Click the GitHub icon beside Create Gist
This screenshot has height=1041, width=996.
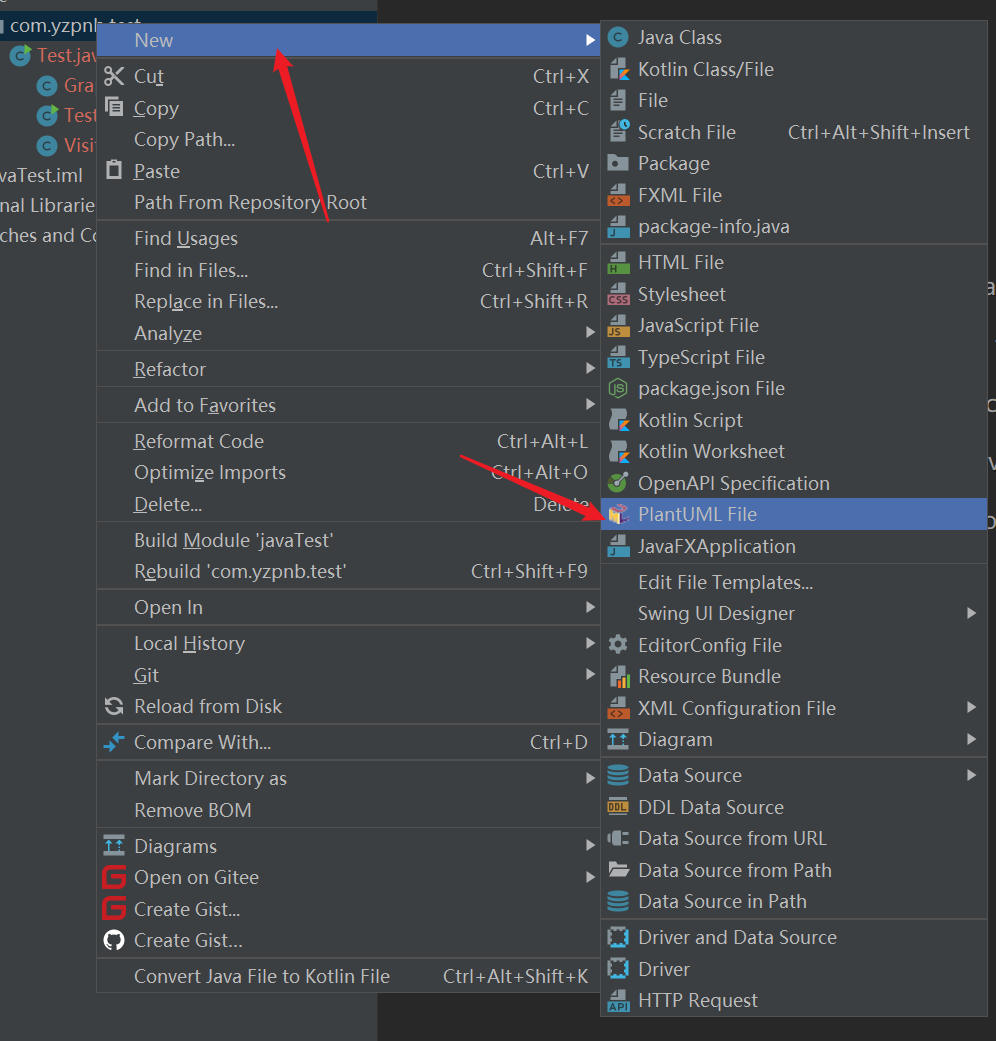coord(114,940)
